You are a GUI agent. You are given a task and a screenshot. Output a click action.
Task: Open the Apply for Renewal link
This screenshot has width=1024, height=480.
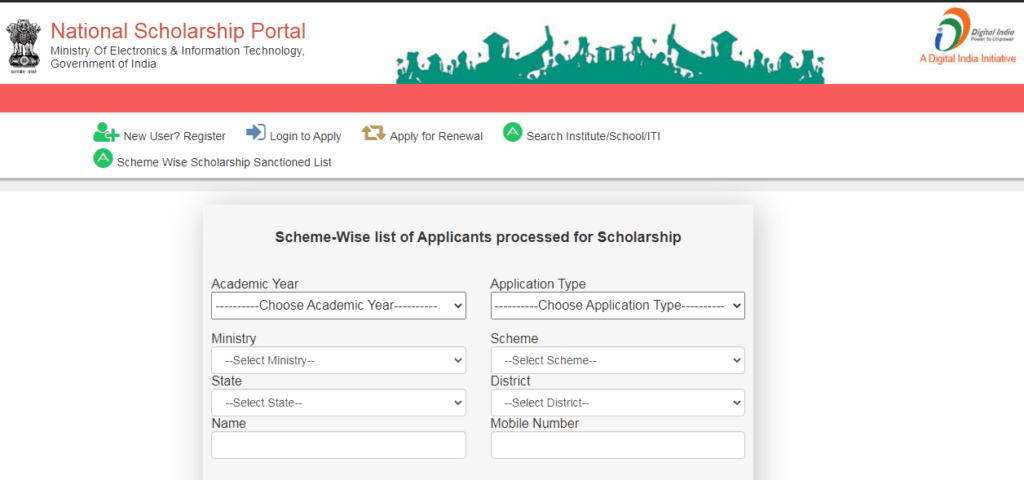pos(436,136)
